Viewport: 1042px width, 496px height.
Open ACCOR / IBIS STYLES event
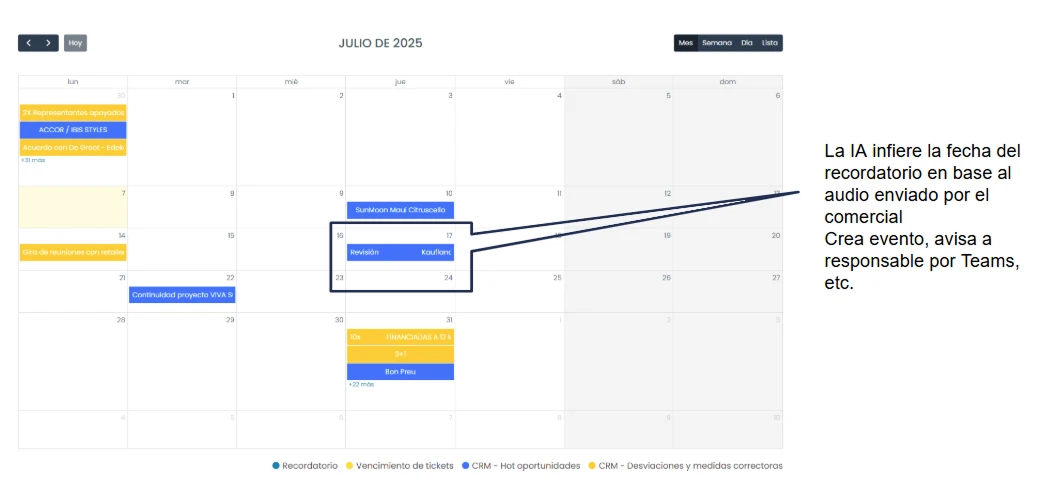pos(73,130)
